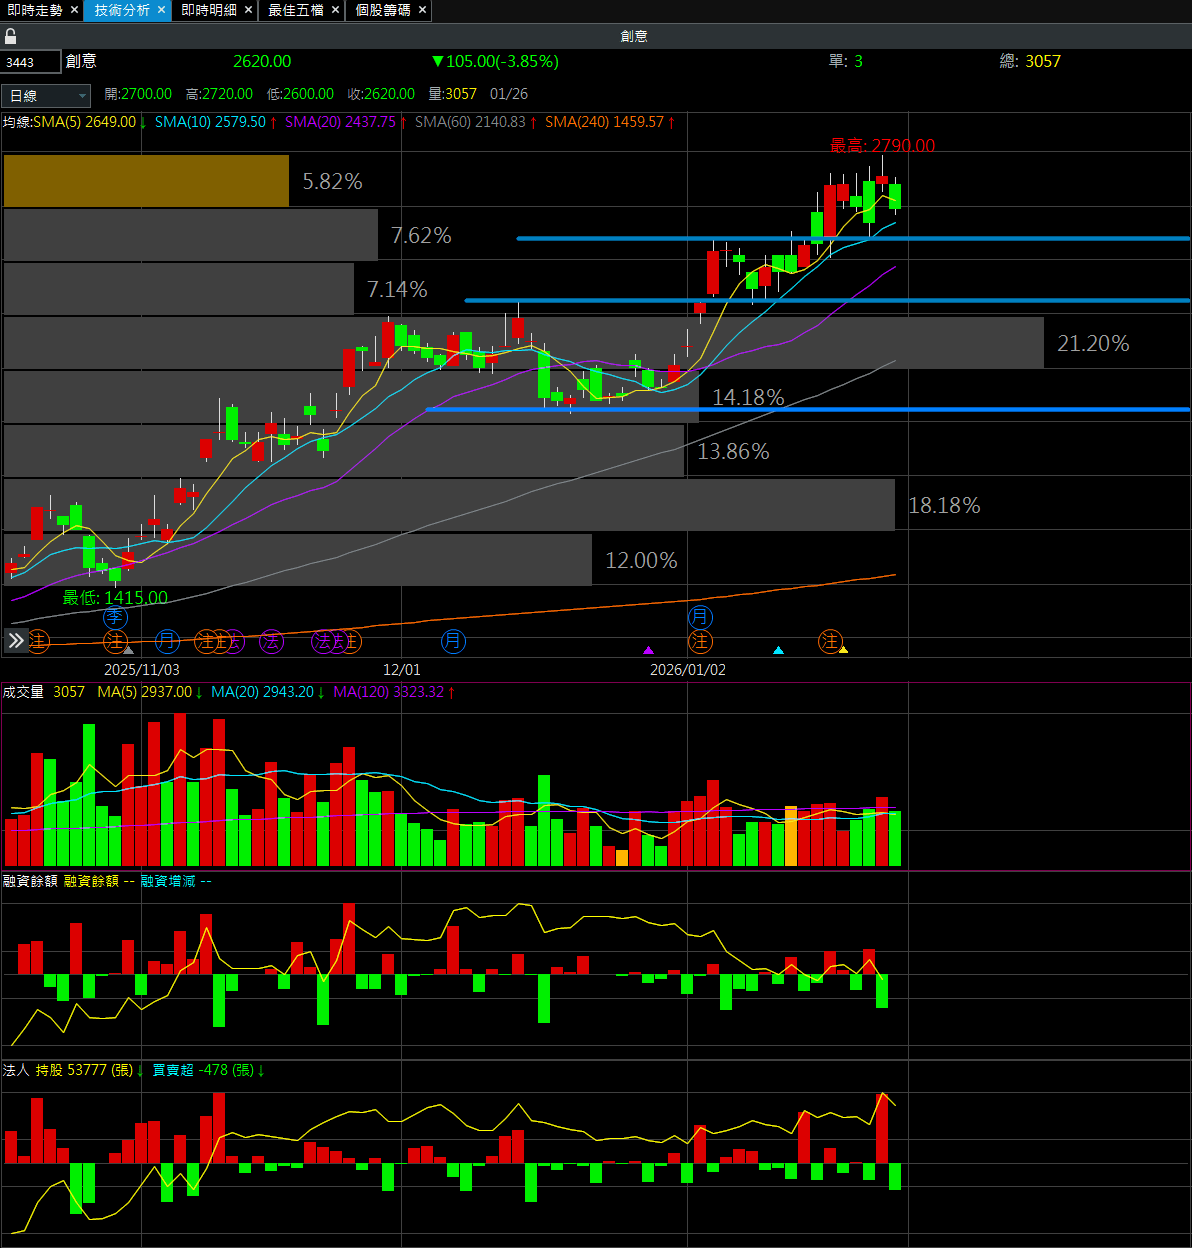The image size is (1192, 1248).
Task: Click the purple triangle marker on date axis
Action: 648,650
